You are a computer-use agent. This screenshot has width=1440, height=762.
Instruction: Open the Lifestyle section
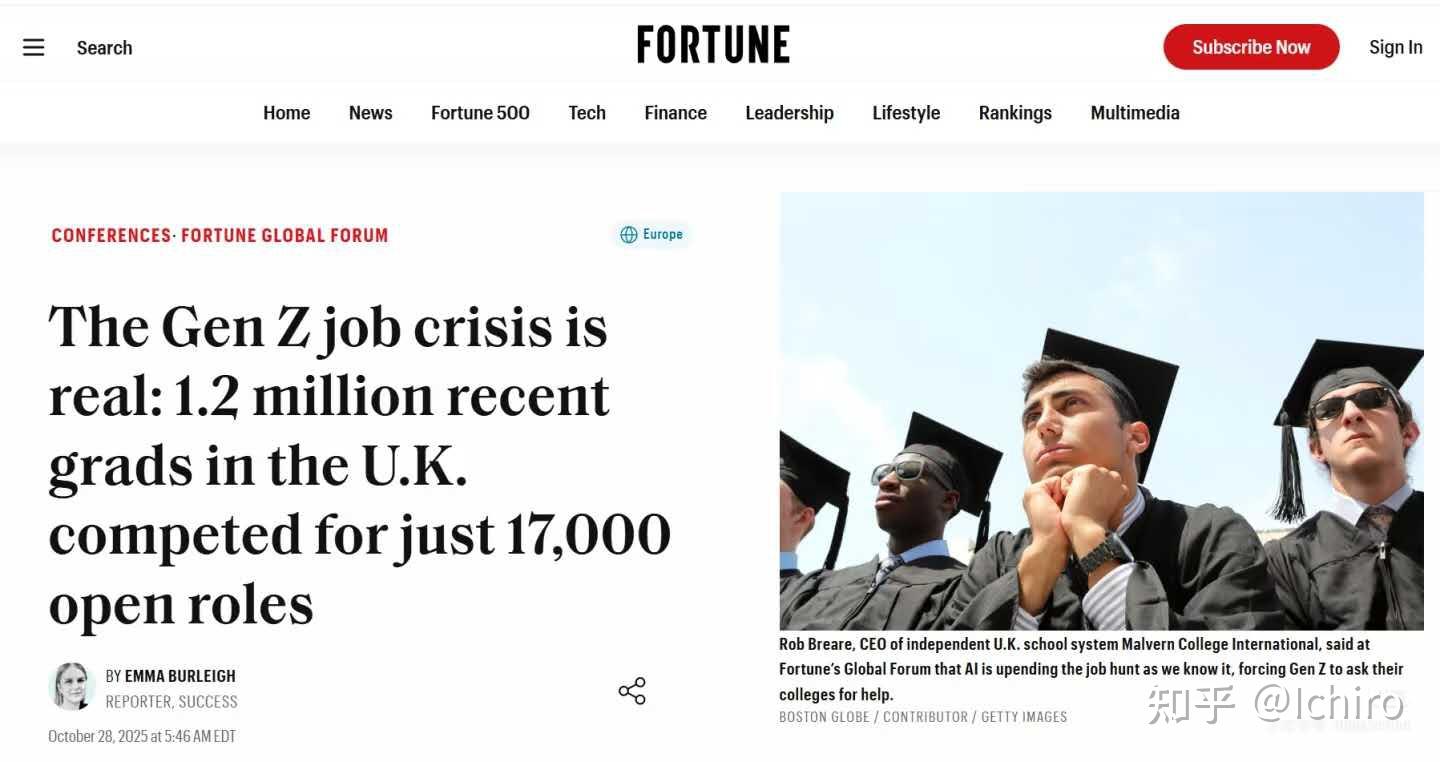point(906,113)
